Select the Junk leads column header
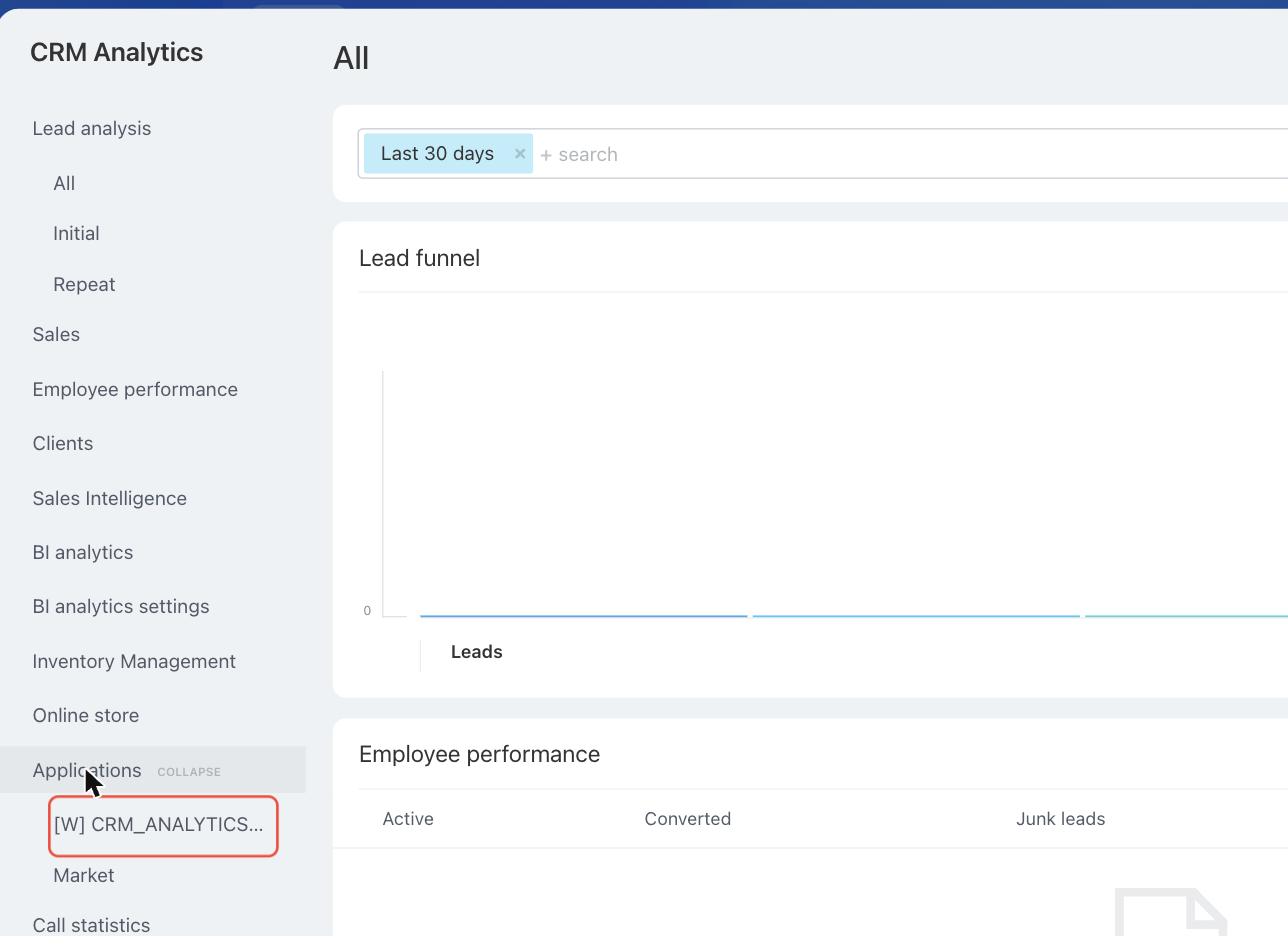The height and width of the screenshot is (936, 1288). click(1061, 819)
